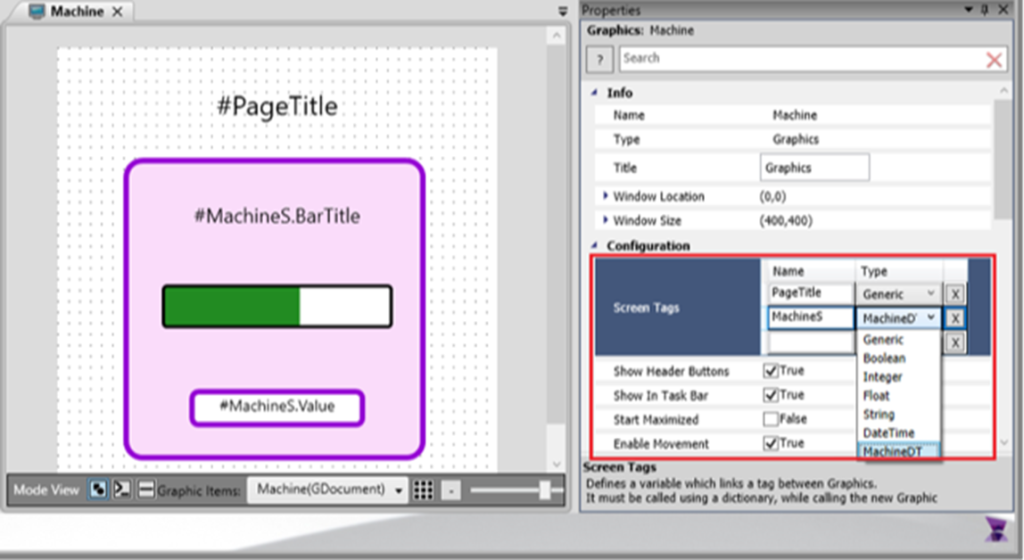Click the zoom out minus button
The width and height of the screenshot is (1024, 560).
pos(451,490)
